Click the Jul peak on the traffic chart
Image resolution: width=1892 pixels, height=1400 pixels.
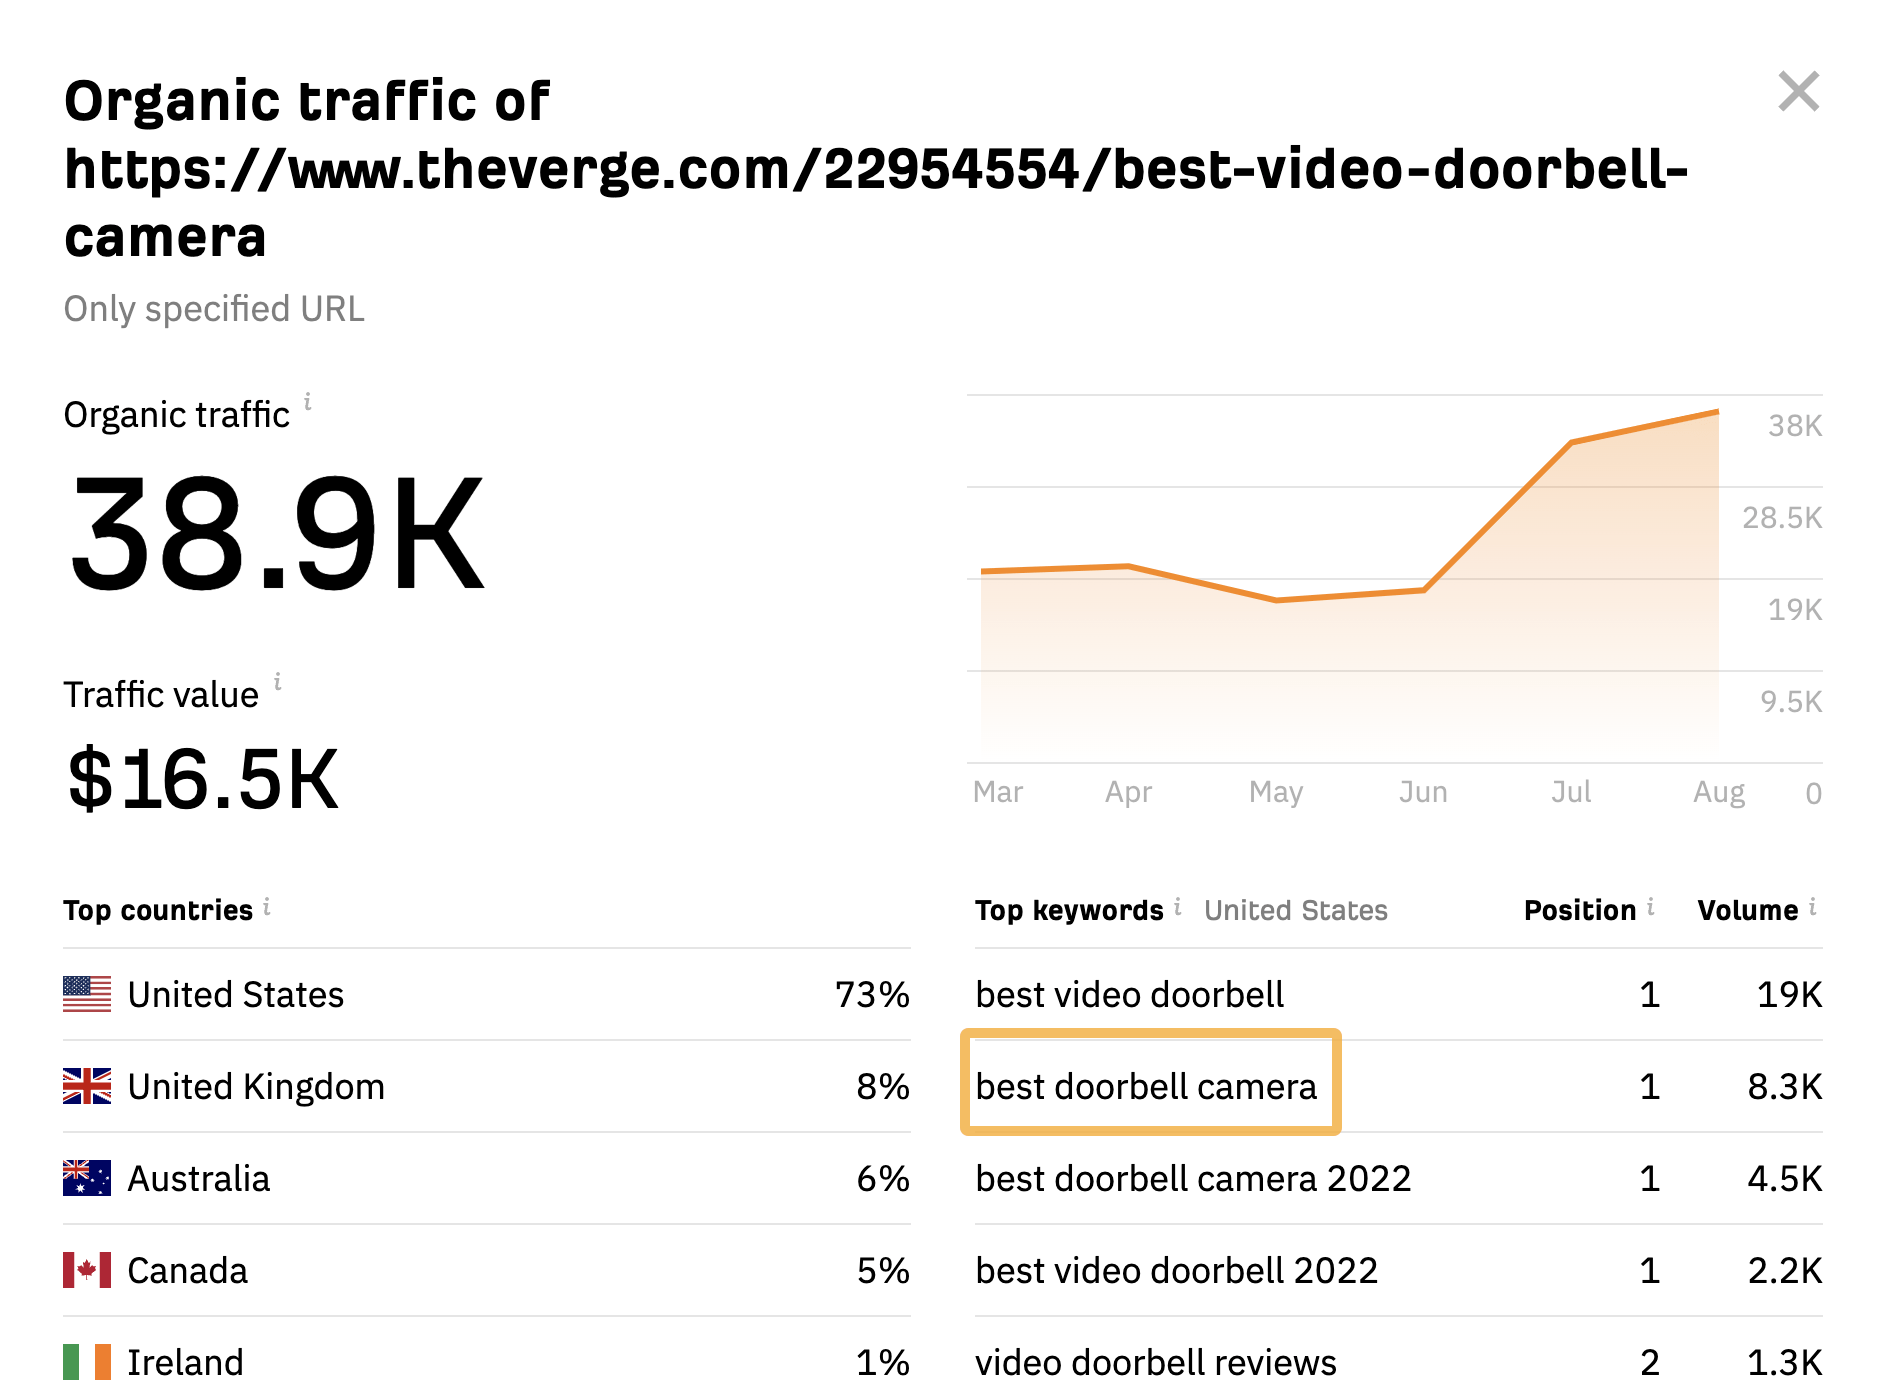(x=1573, y=441)
